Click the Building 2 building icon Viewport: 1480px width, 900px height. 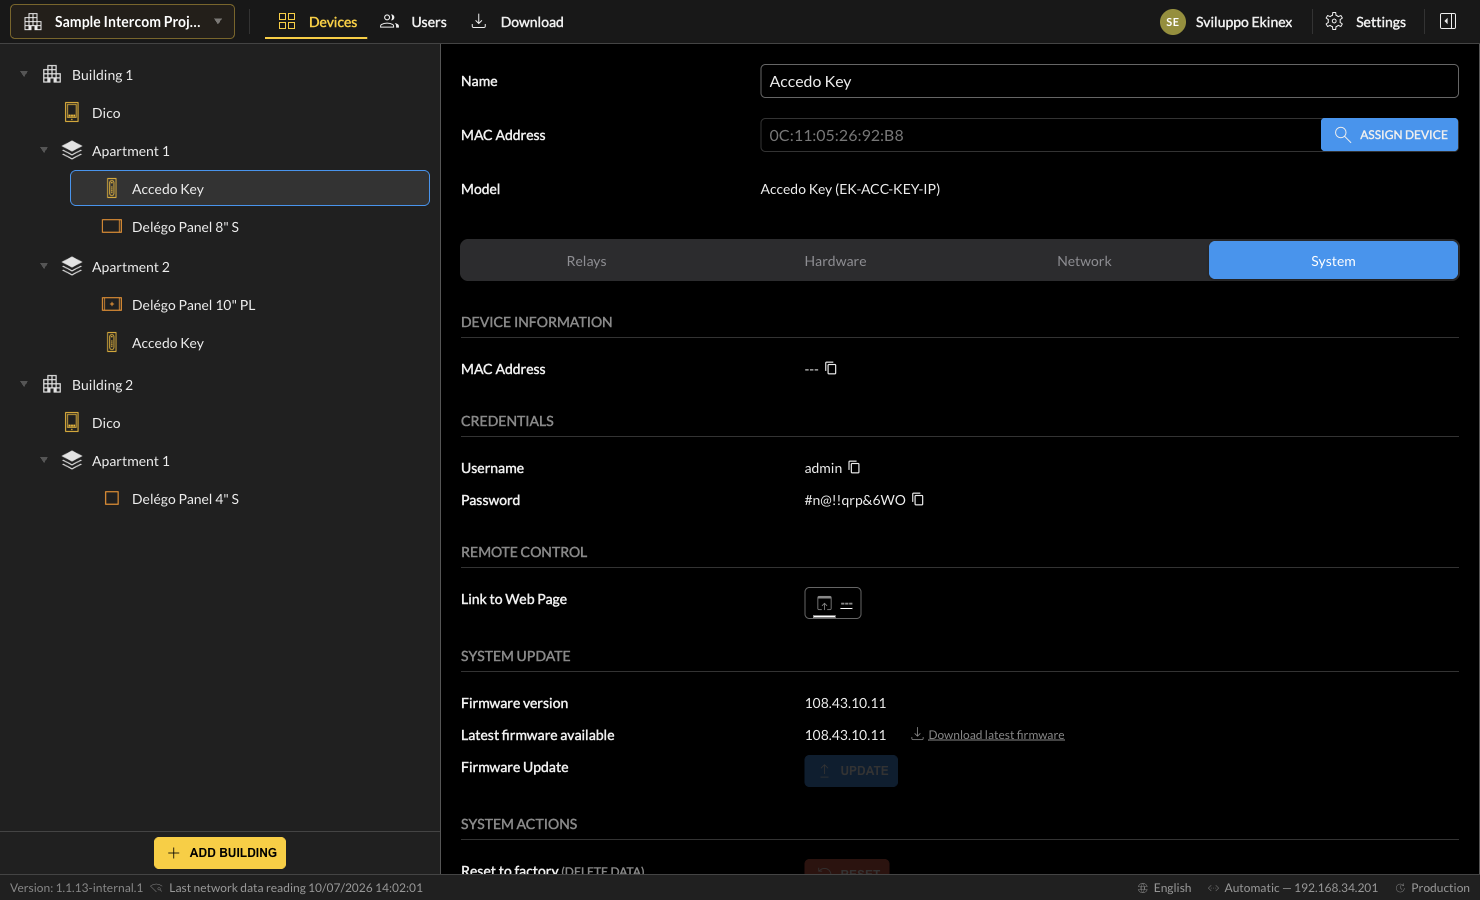point(52,384)
